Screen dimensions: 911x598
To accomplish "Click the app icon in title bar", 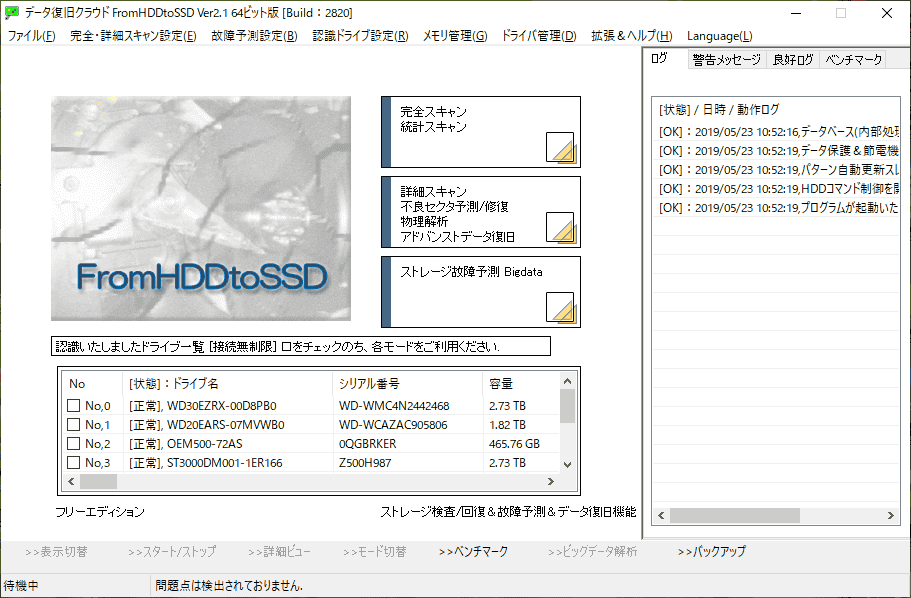I will click(x=12, y=13).
